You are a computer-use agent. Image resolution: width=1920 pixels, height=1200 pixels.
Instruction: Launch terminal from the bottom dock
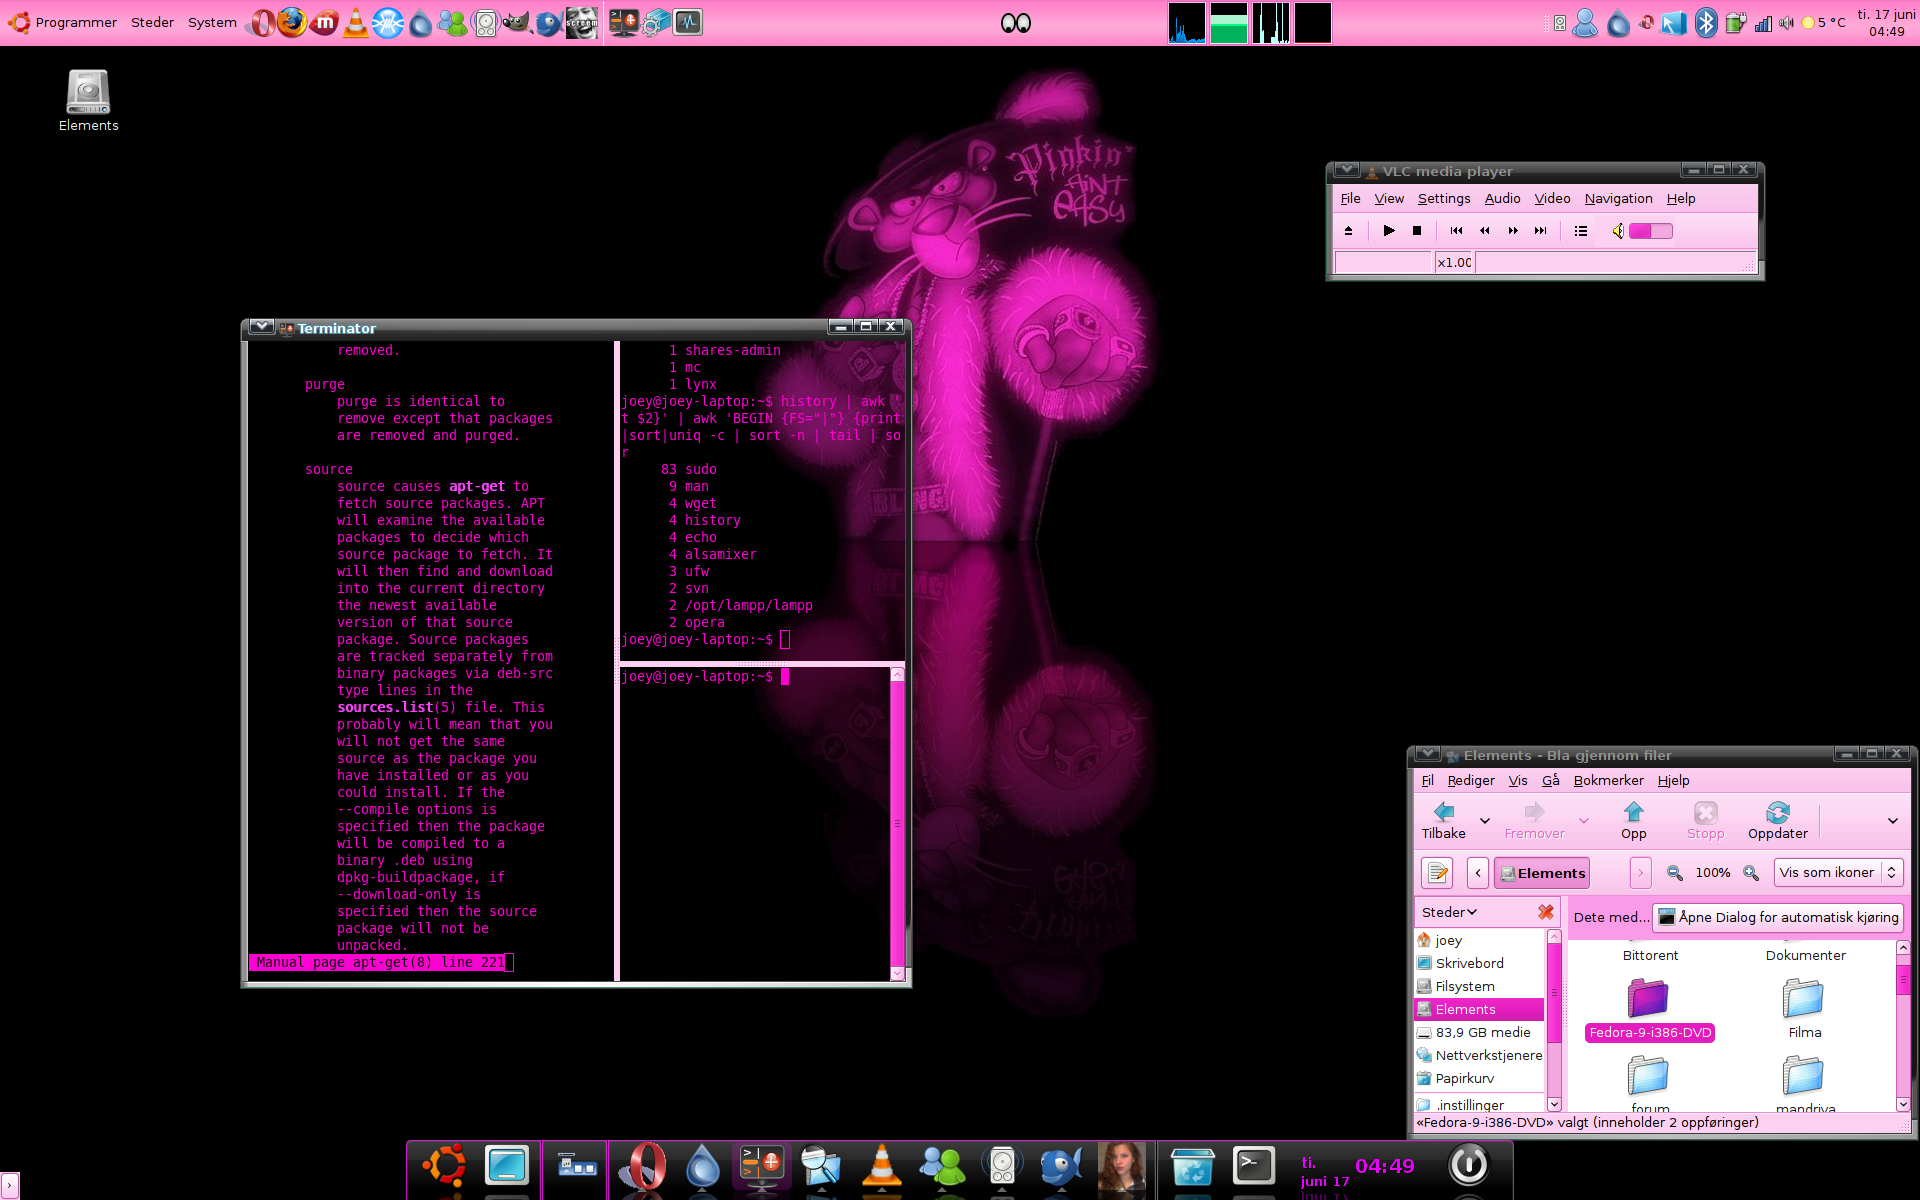pyautogui.click(x=1254, y=1167)
